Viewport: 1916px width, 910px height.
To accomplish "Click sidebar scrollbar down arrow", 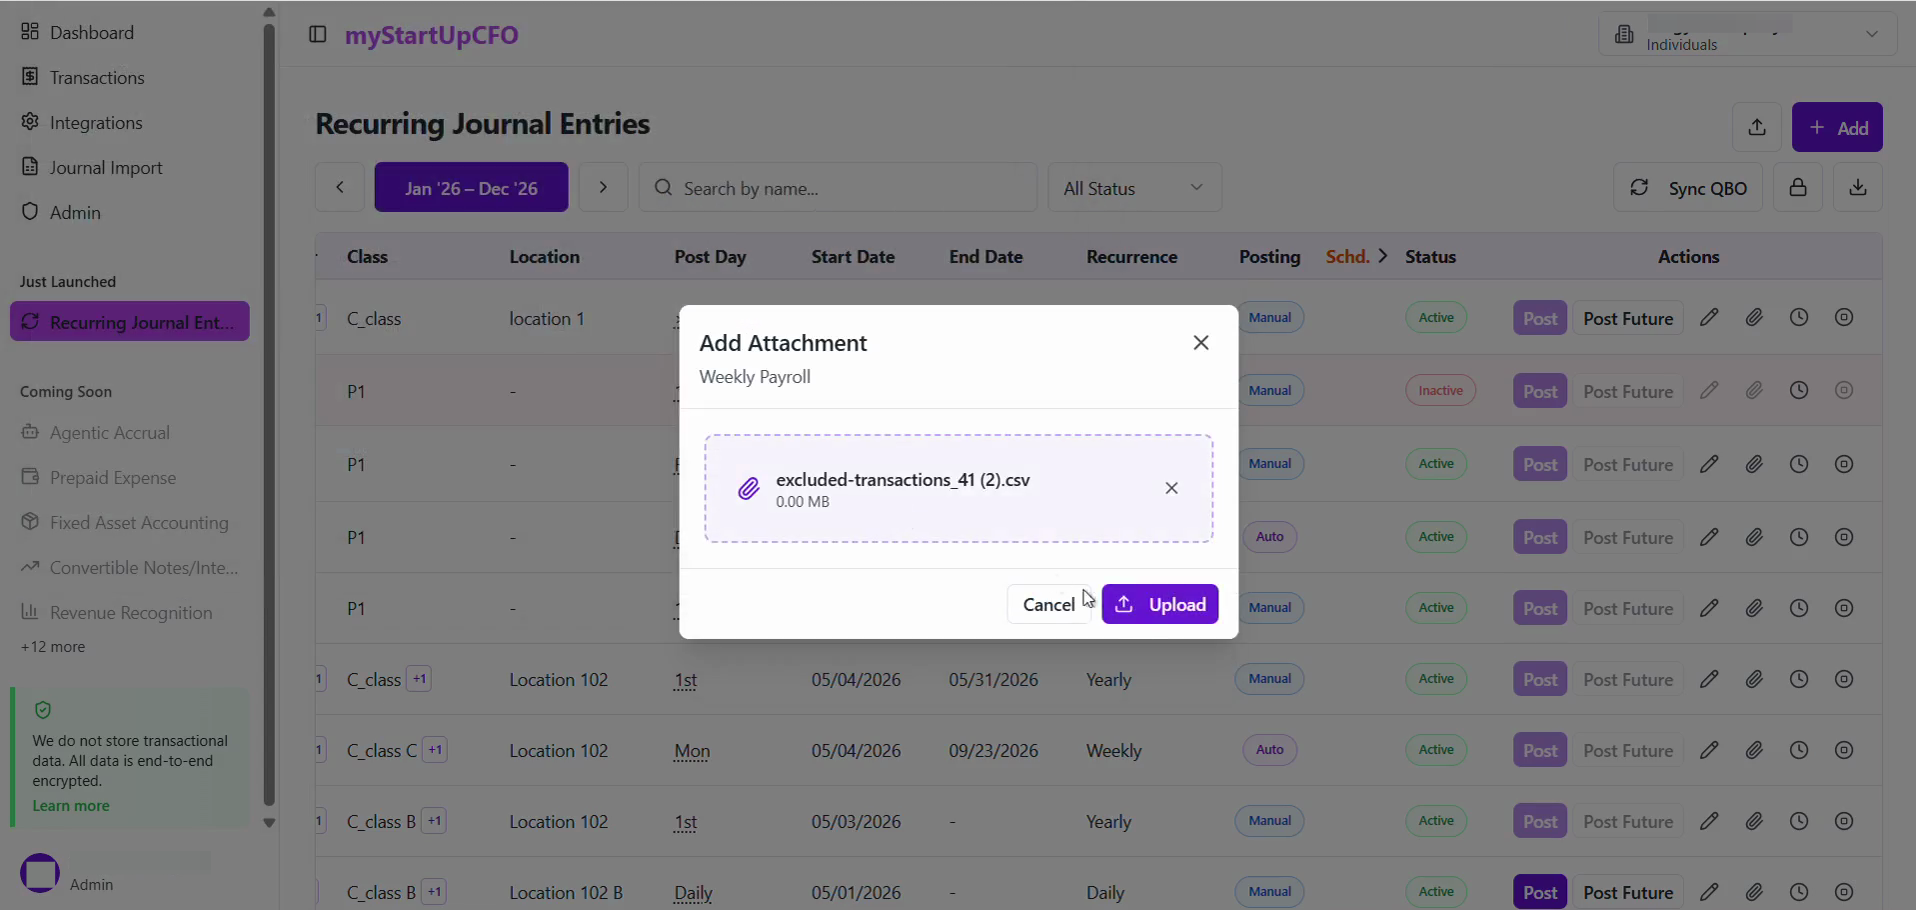I will coord(268,823).
